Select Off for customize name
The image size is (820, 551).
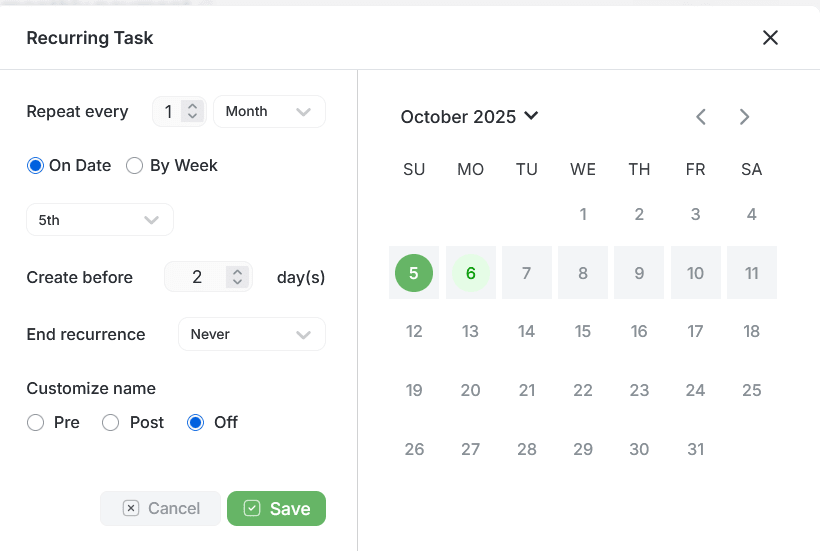tap(196, 423)
